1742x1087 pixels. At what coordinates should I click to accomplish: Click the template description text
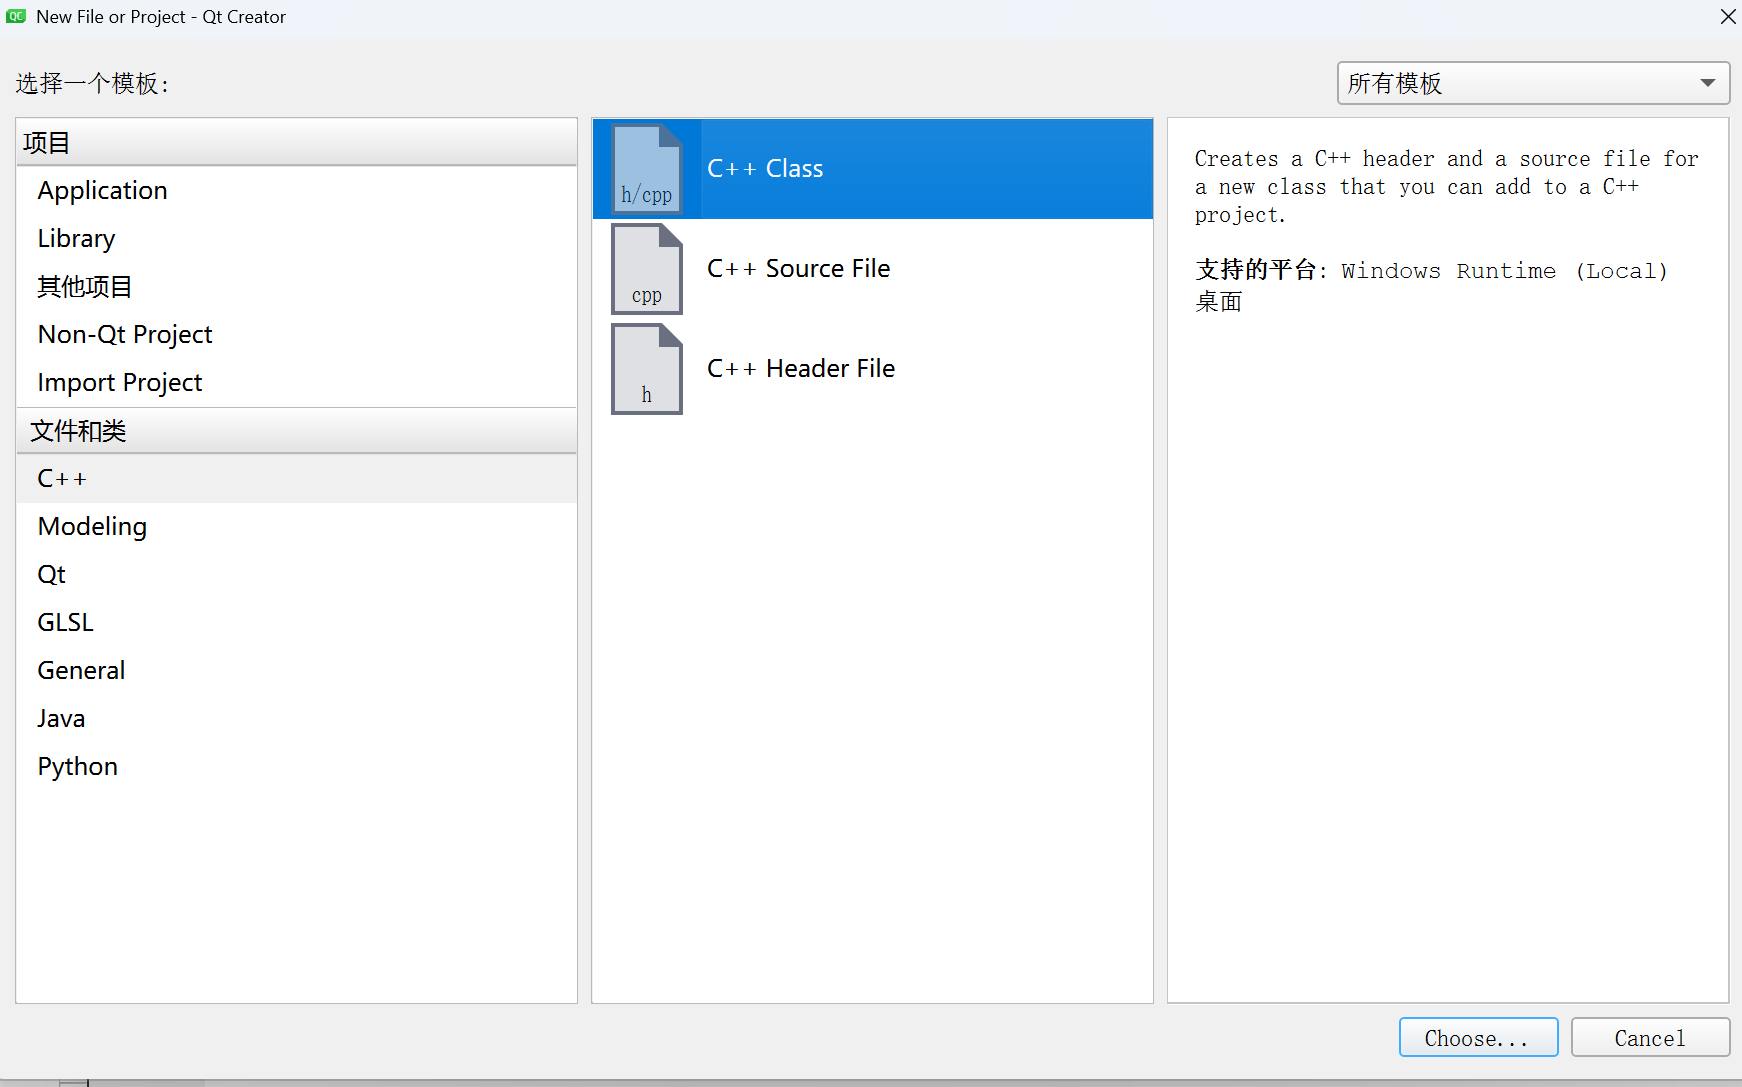click(1446, 187)
